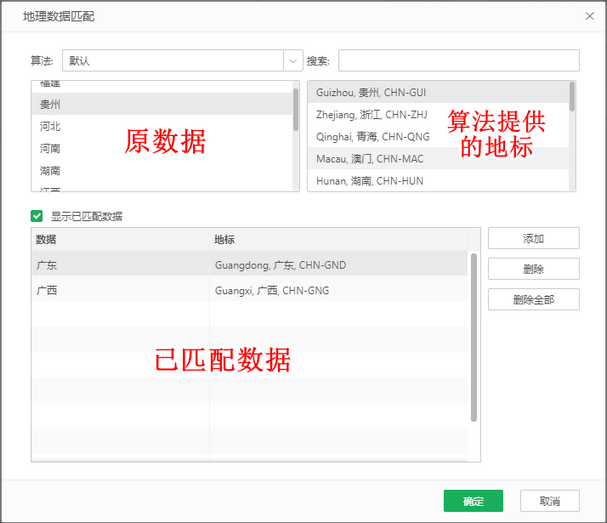Click the 删除 button
607x523 pixels.
point(533,269)
